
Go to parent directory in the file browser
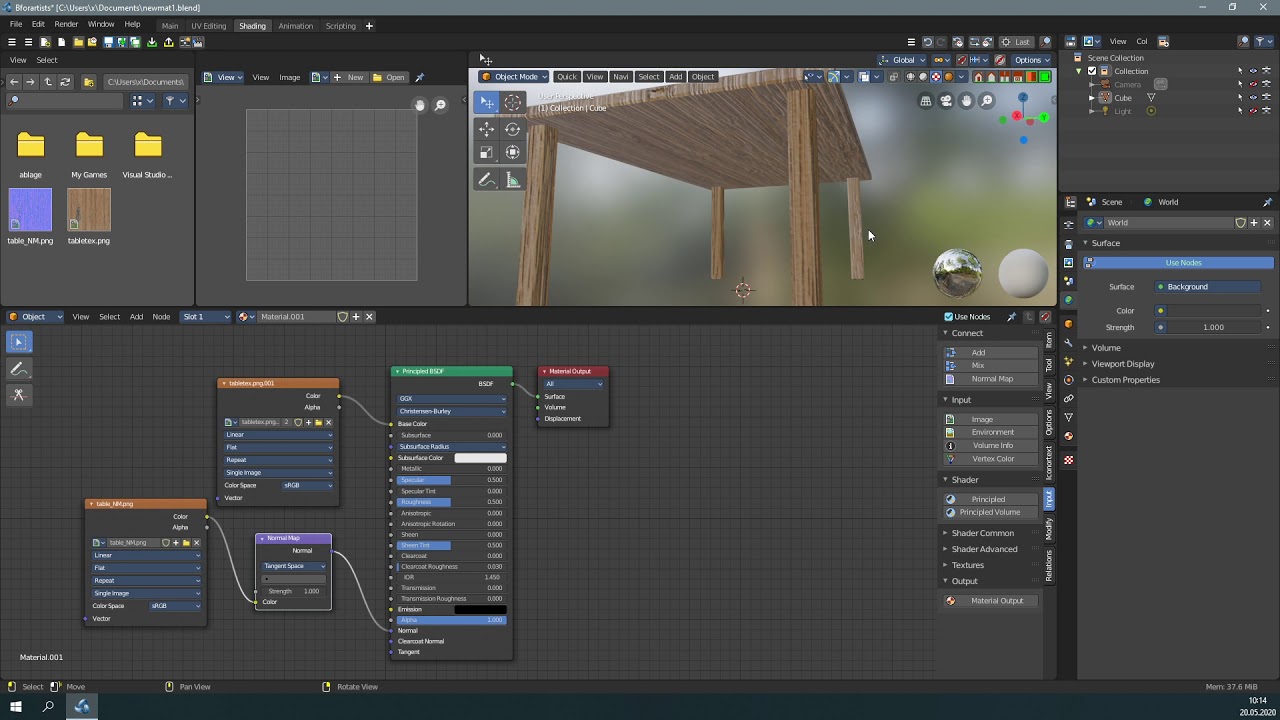point(48,82)
